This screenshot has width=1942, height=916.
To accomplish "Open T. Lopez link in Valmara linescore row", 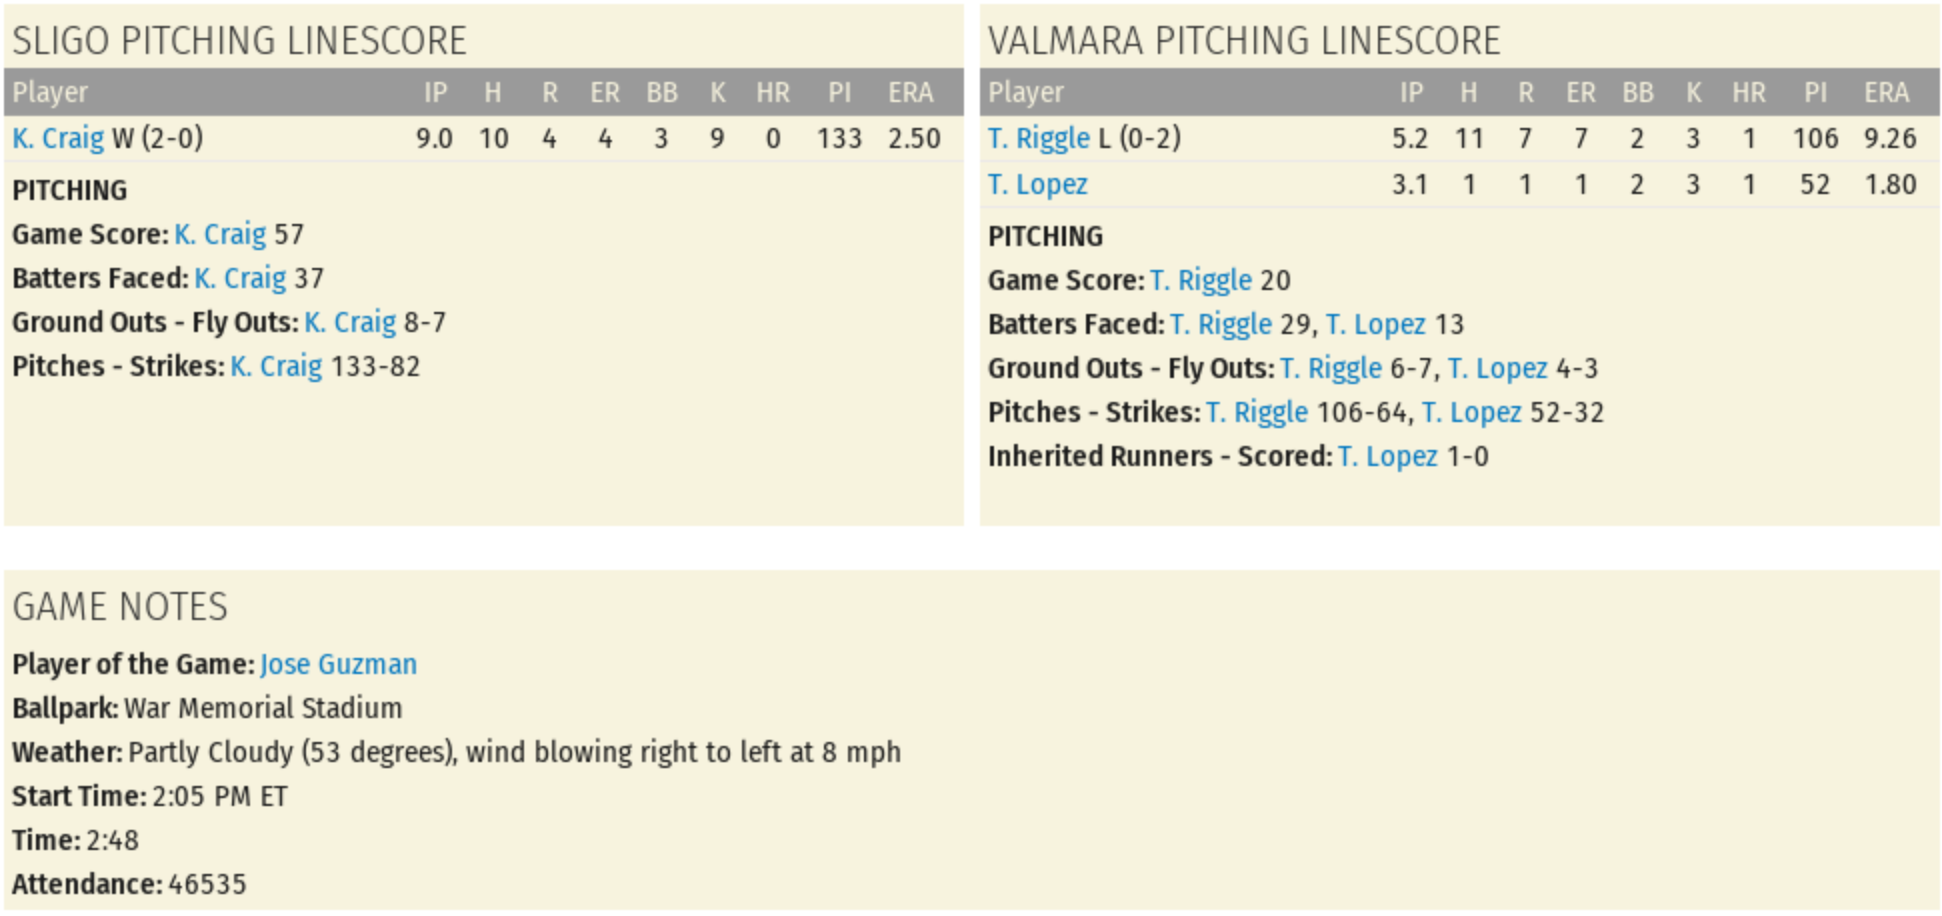I will (x=1037, y=184).
